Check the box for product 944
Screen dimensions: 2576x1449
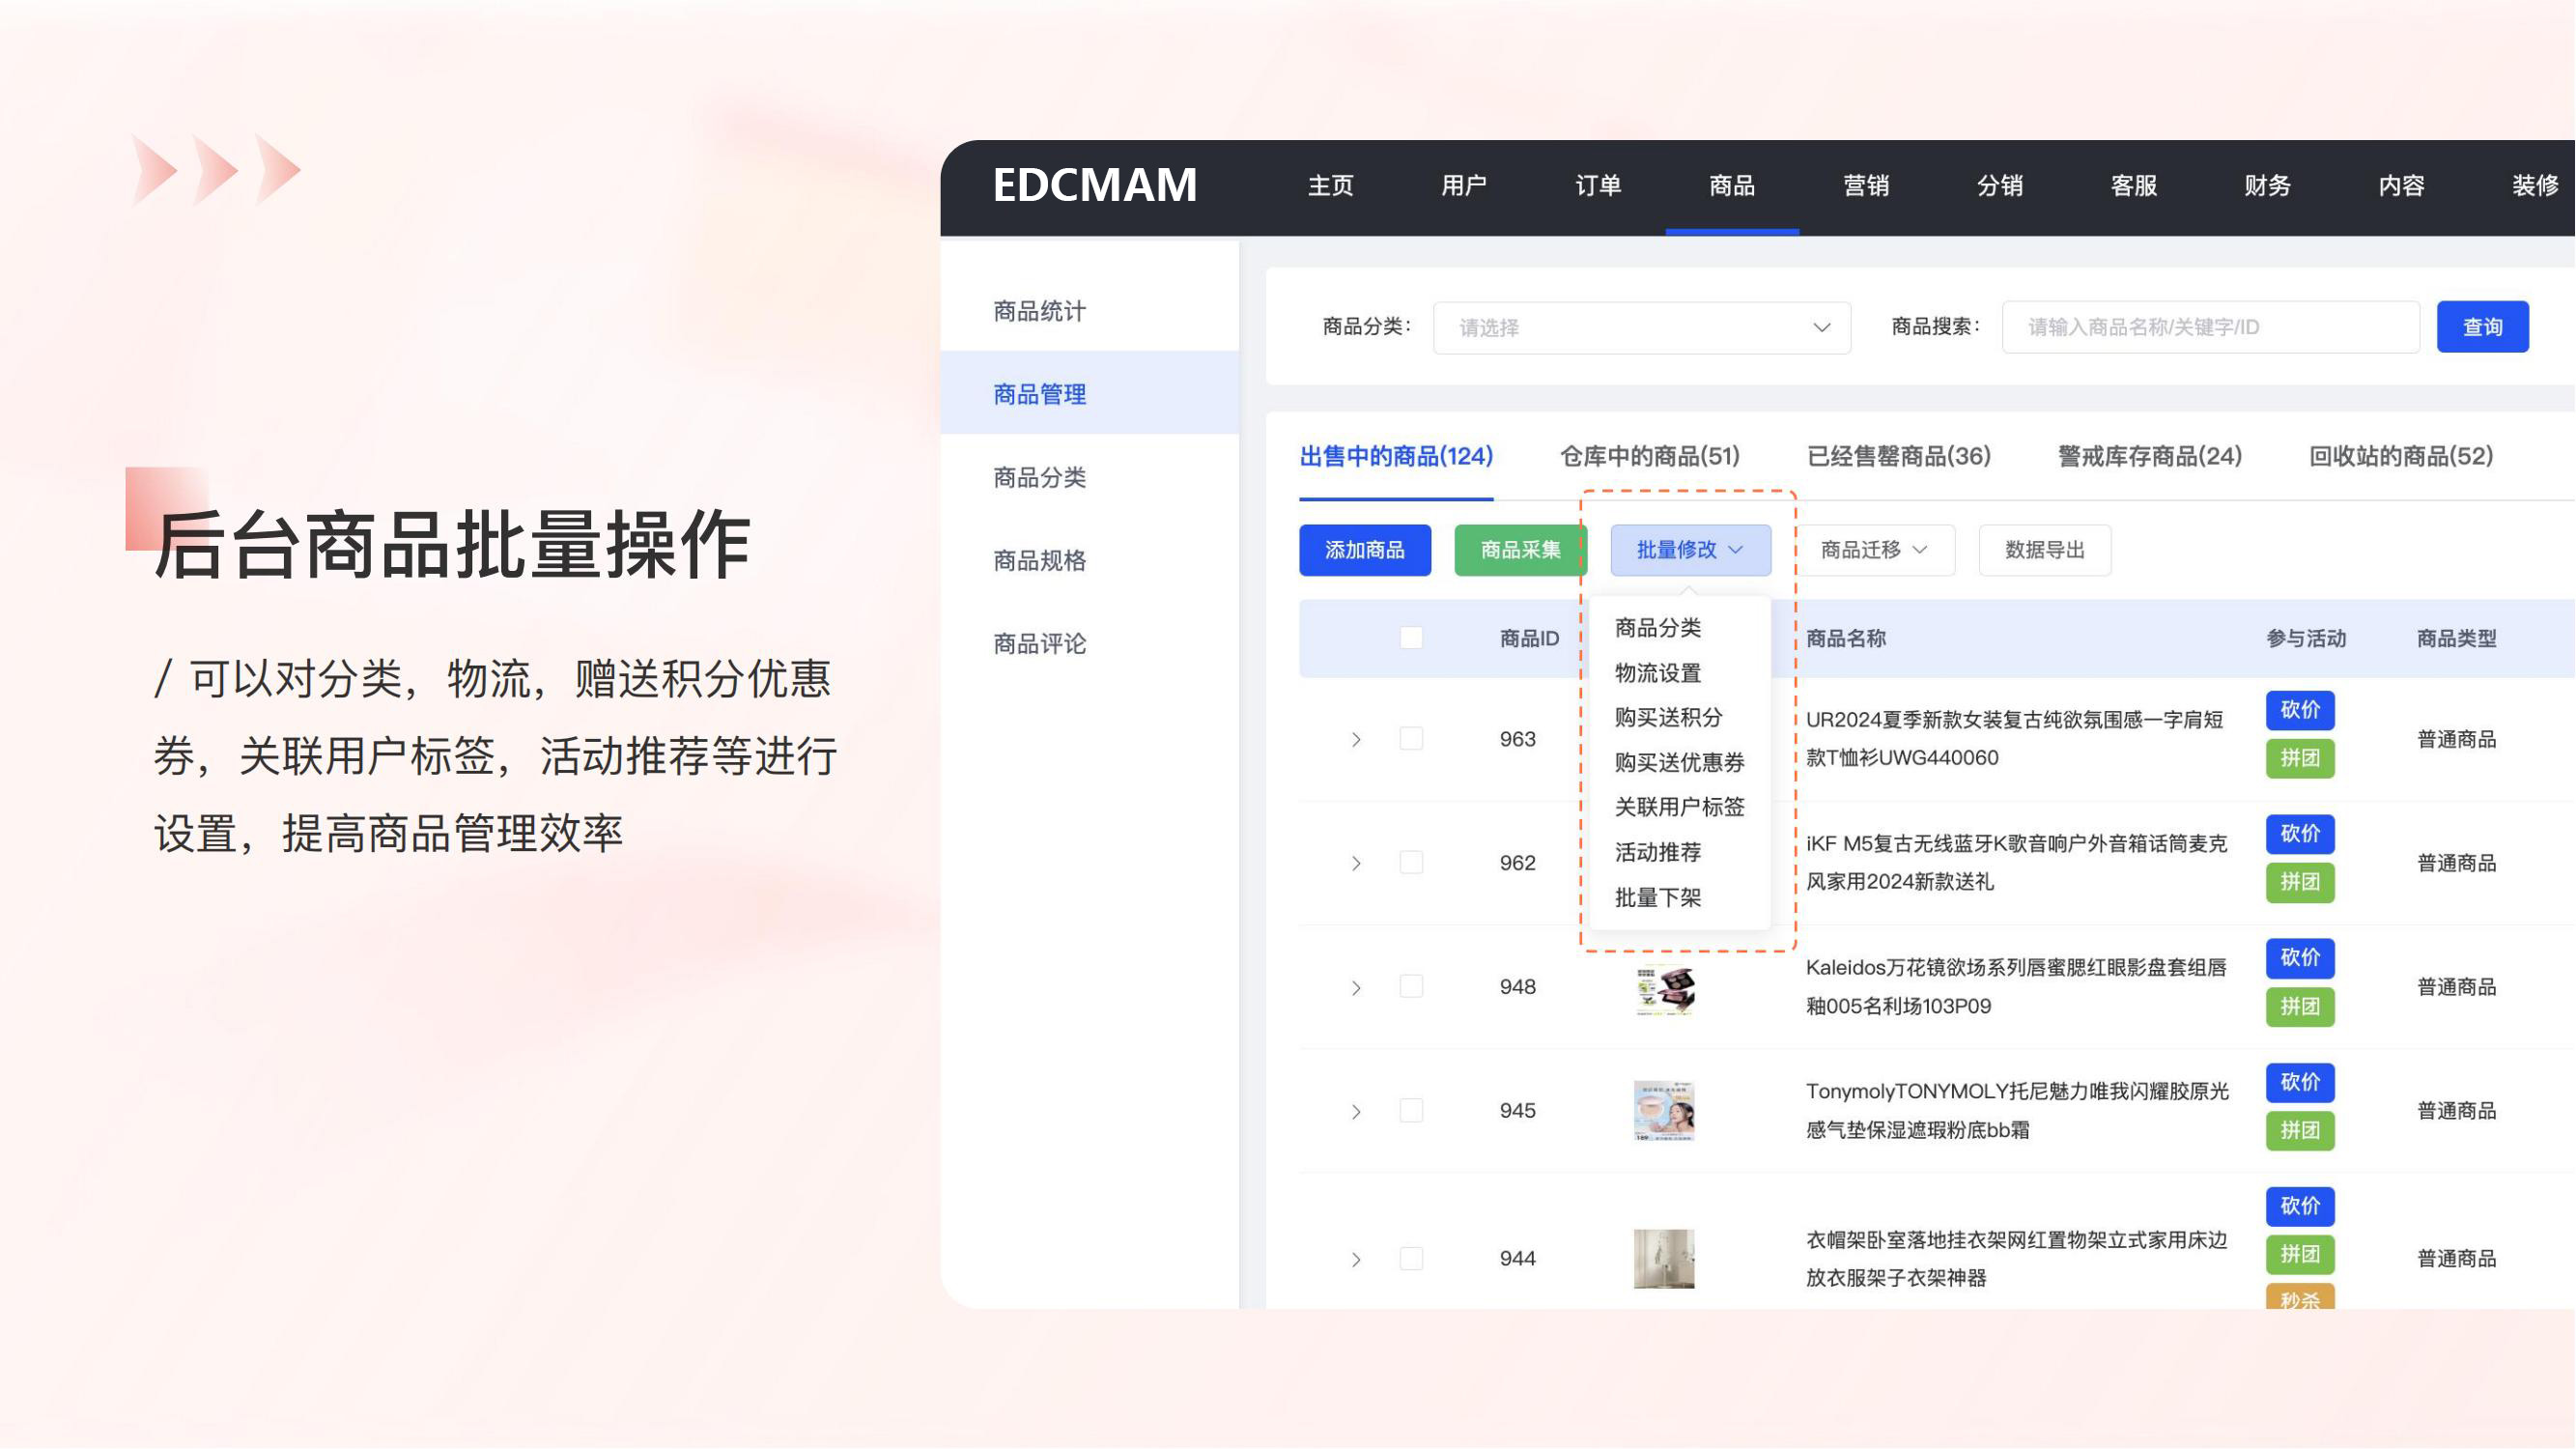pos(1411,1259)
